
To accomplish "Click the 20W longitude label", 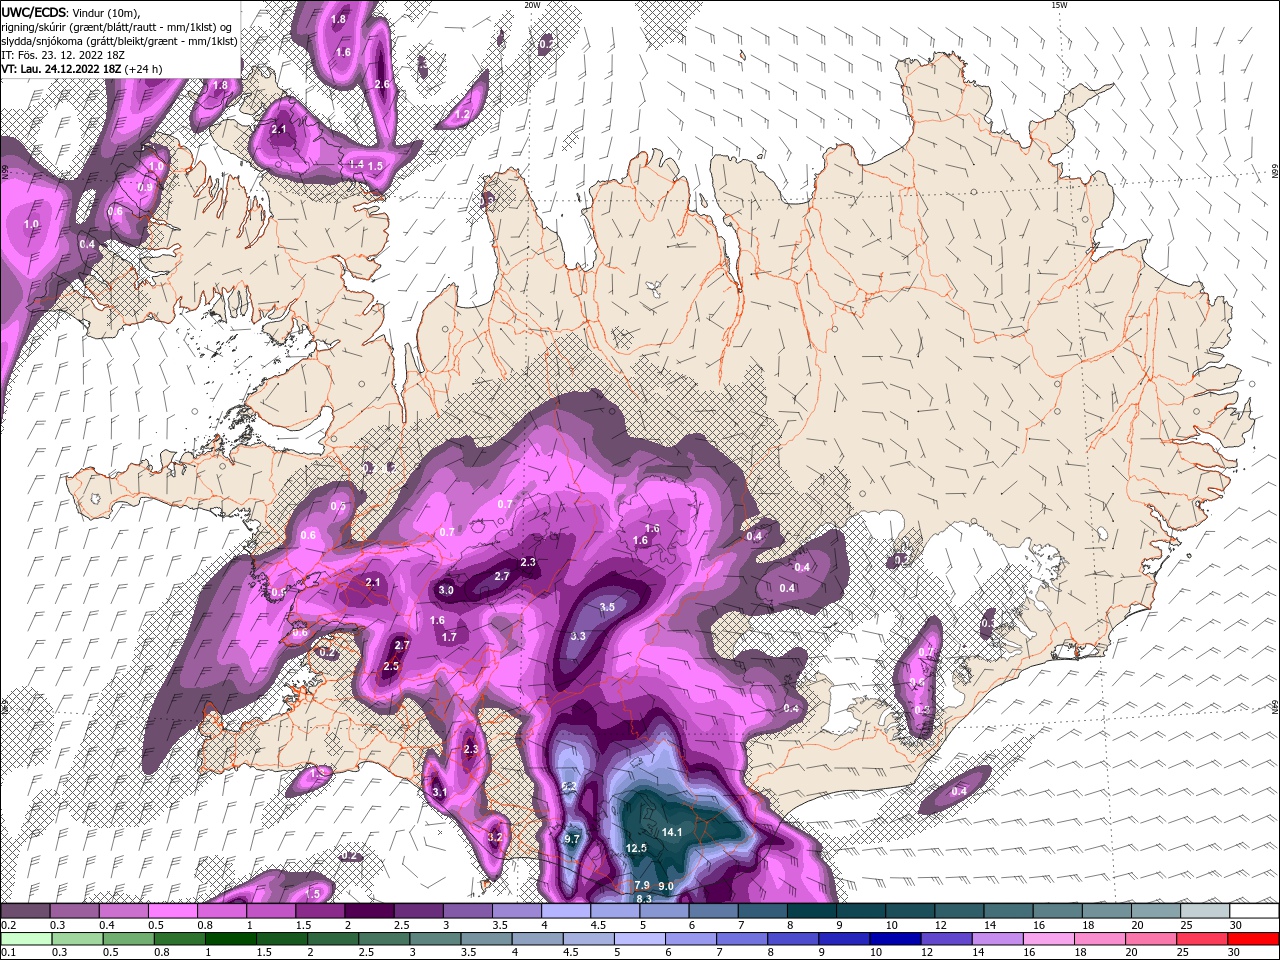I will click(532, 5).
